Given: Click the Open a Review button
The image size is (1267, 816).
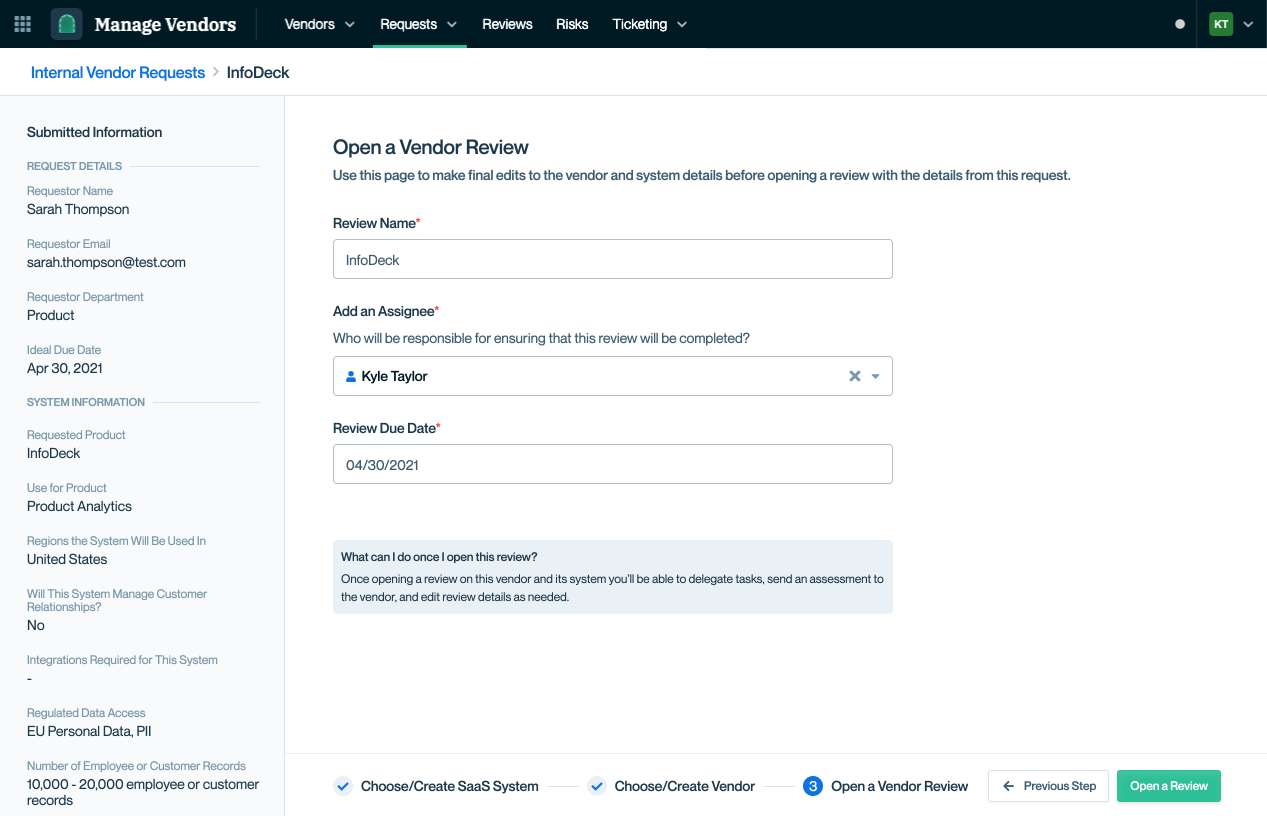Looking at the screenshot, I should click(x=1169, y=786).
